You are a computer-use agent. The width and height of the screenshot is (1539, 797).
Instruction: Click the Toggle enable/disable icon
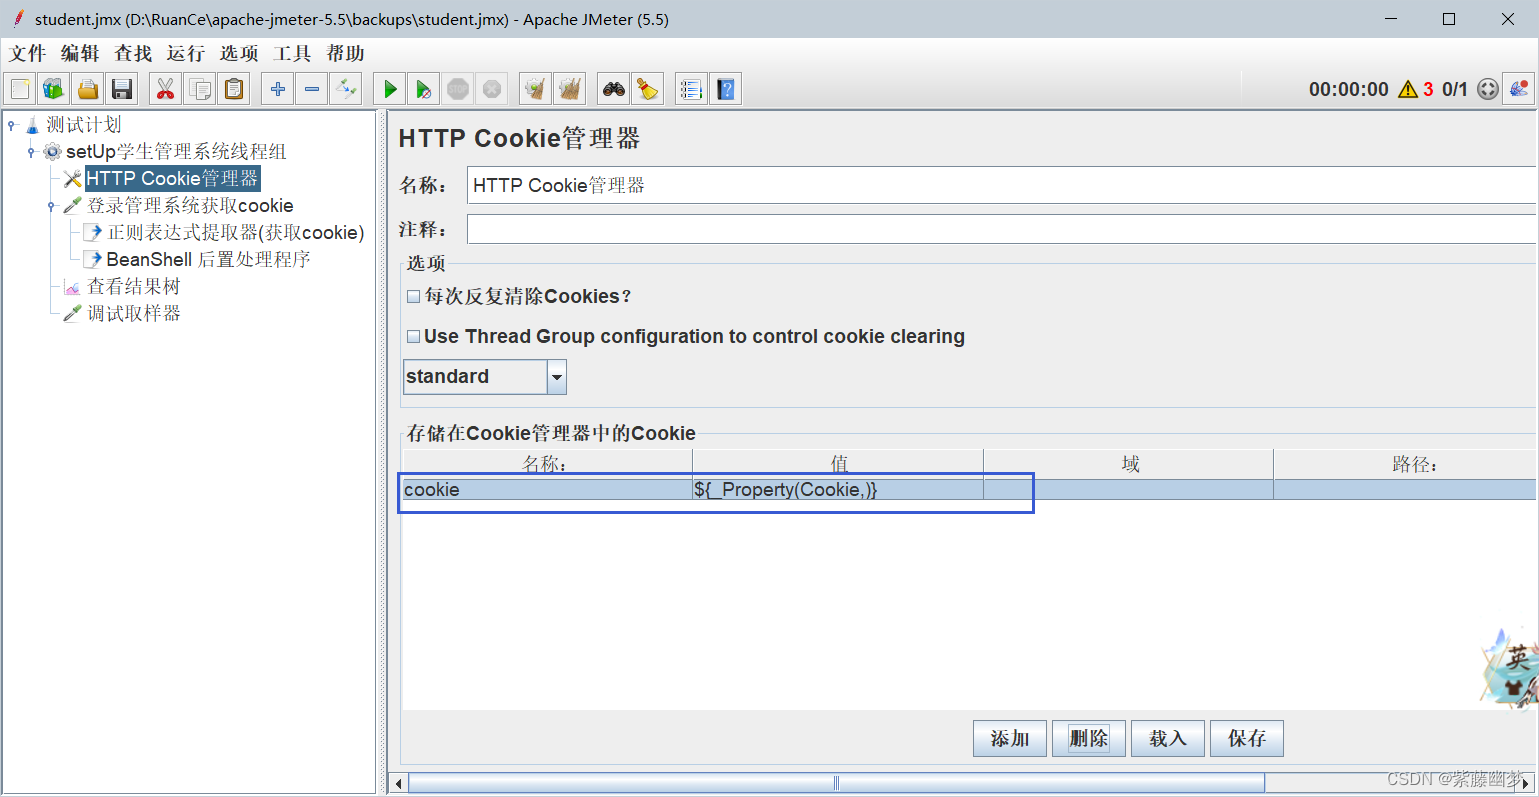click(346, 89)
